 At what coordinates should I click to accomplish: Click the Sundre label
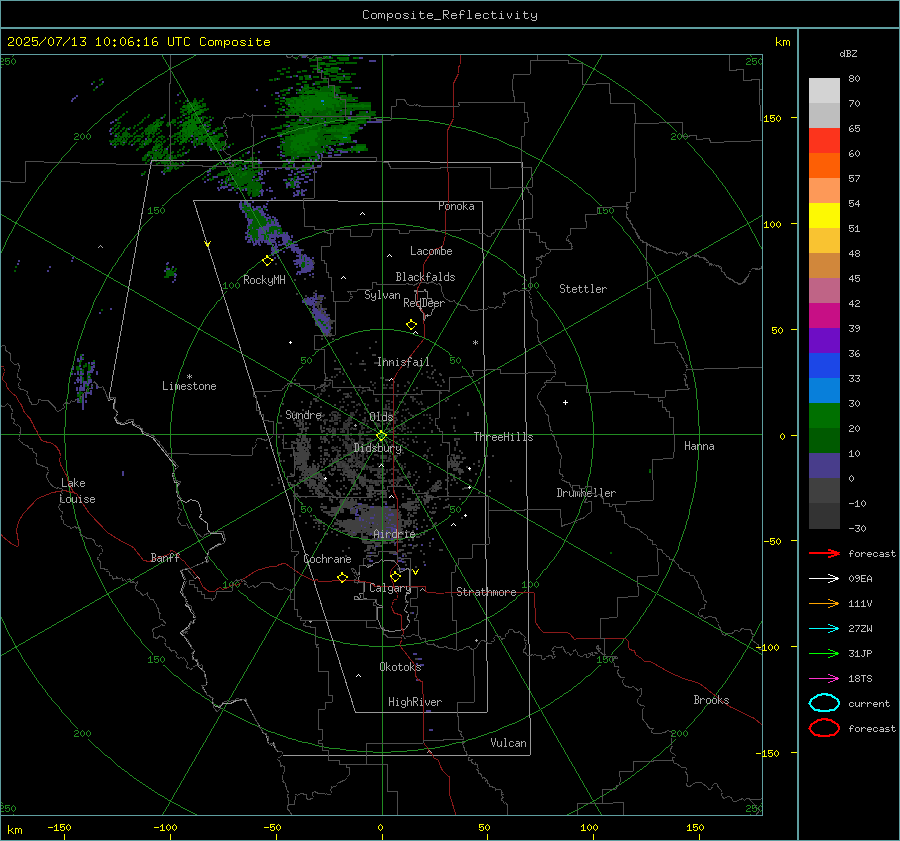pyautogui.click(x=304, y=415)
